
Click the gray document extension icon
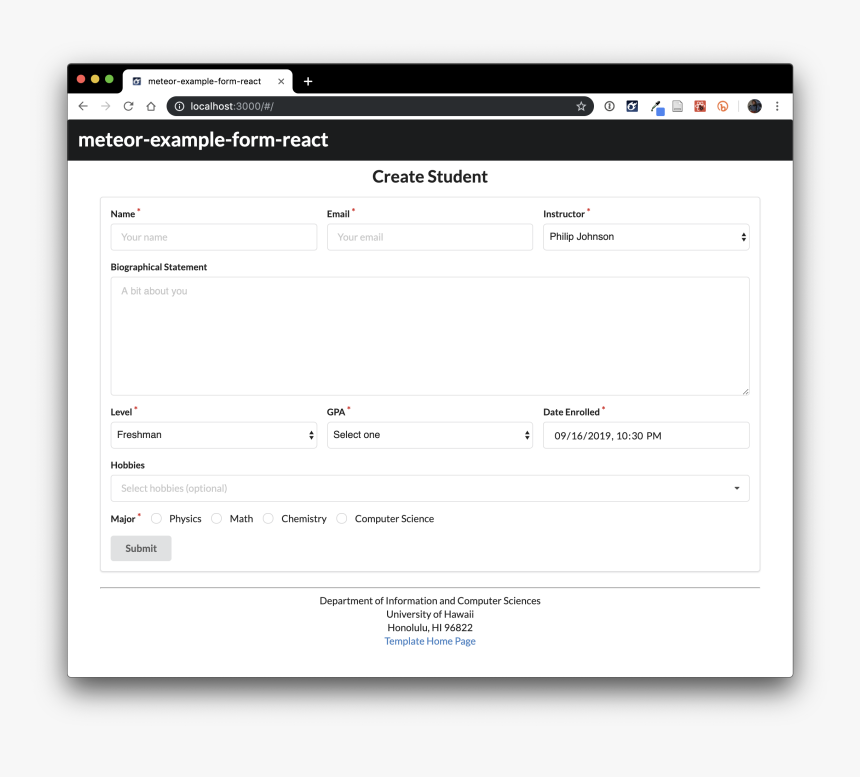tap(677, 106)
